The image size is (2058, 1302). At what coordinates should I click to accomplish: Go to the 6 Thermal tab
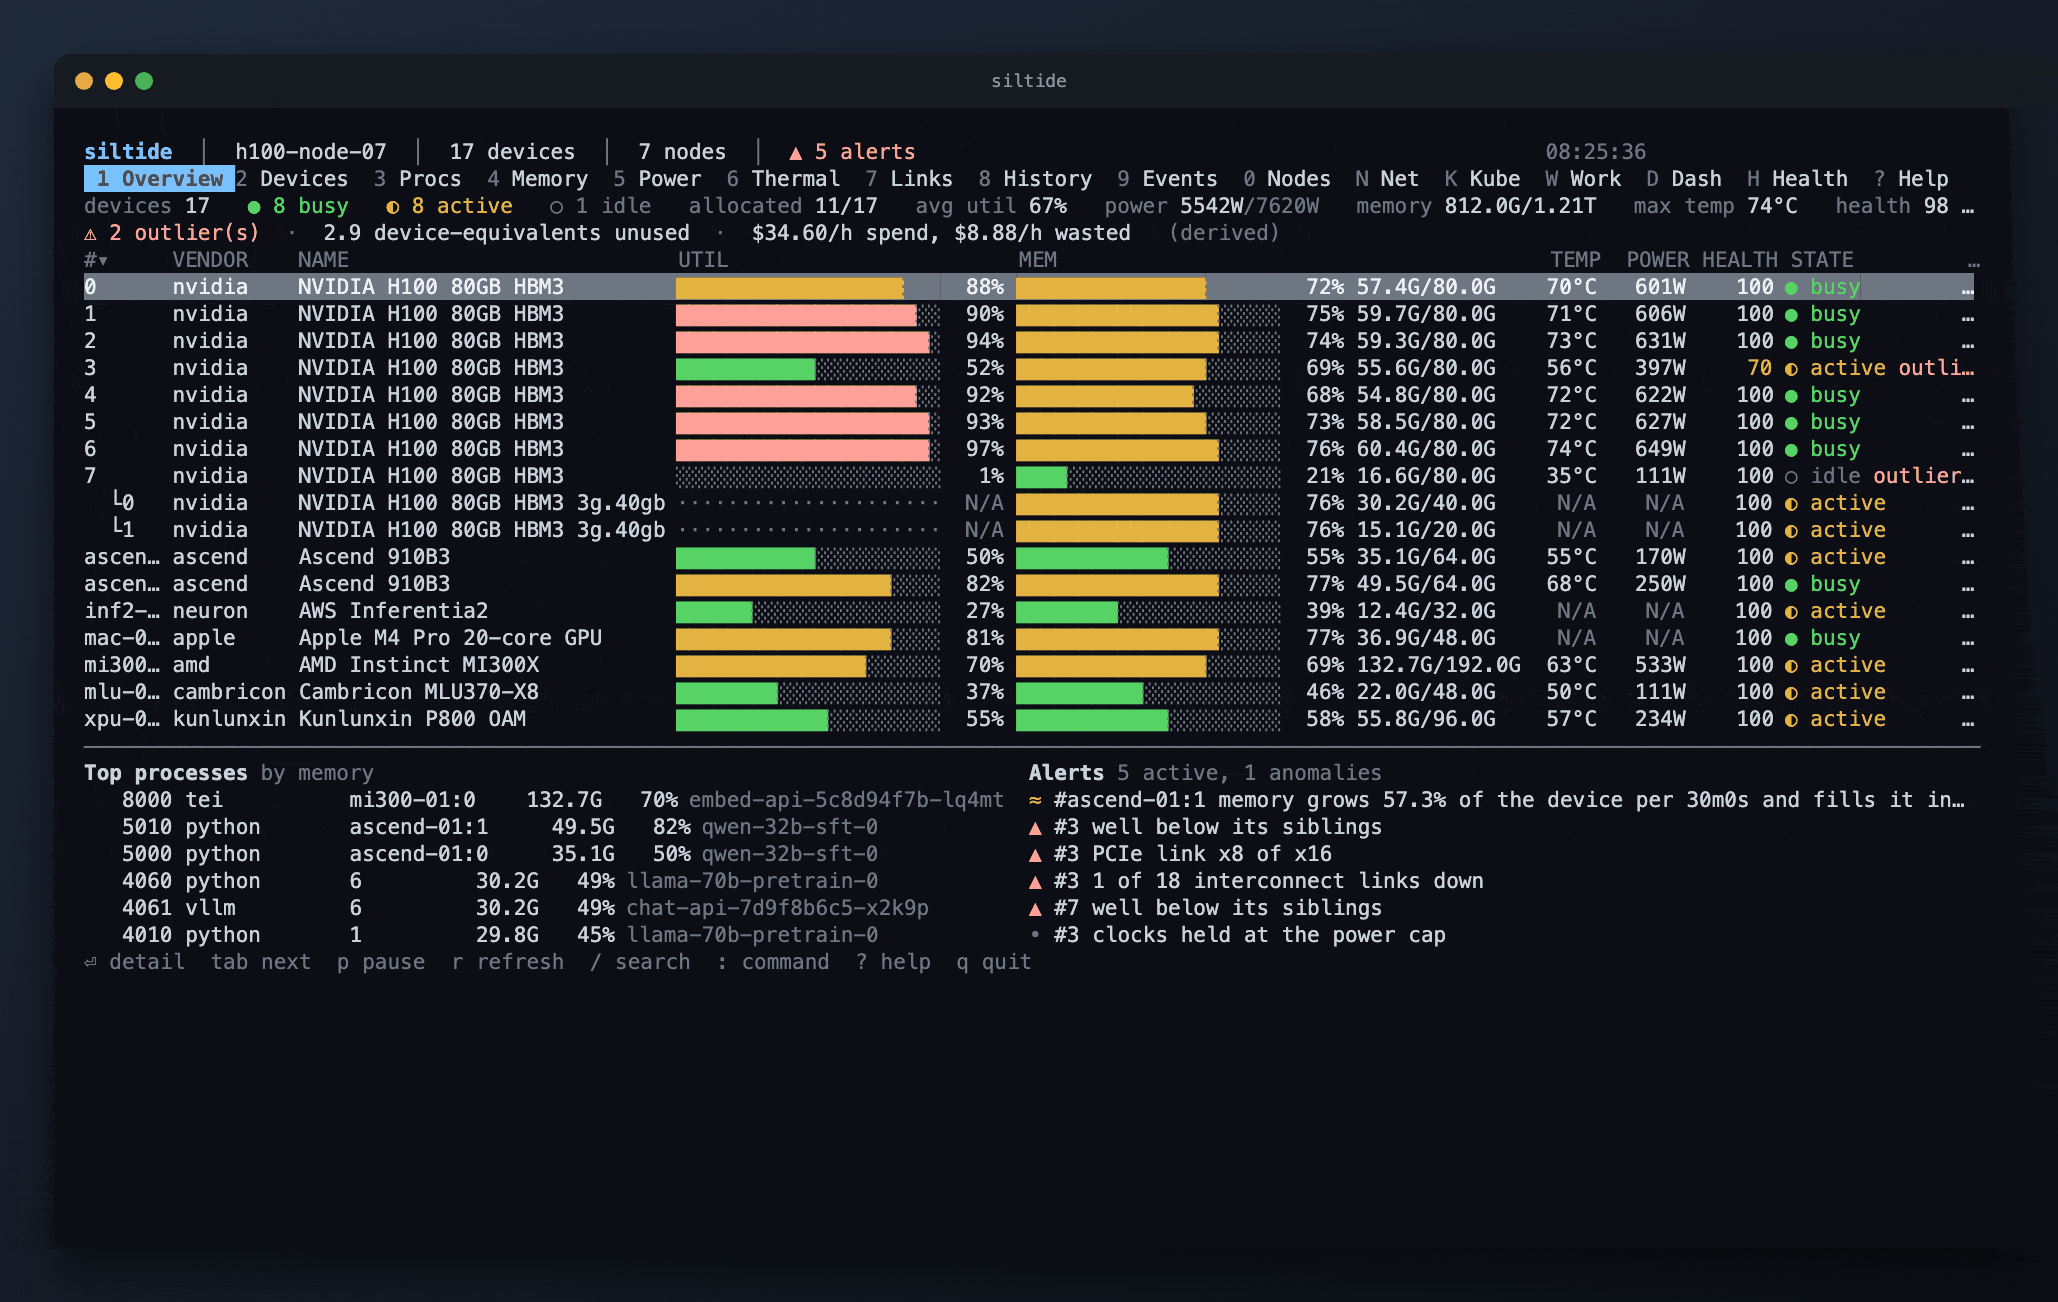783,179
